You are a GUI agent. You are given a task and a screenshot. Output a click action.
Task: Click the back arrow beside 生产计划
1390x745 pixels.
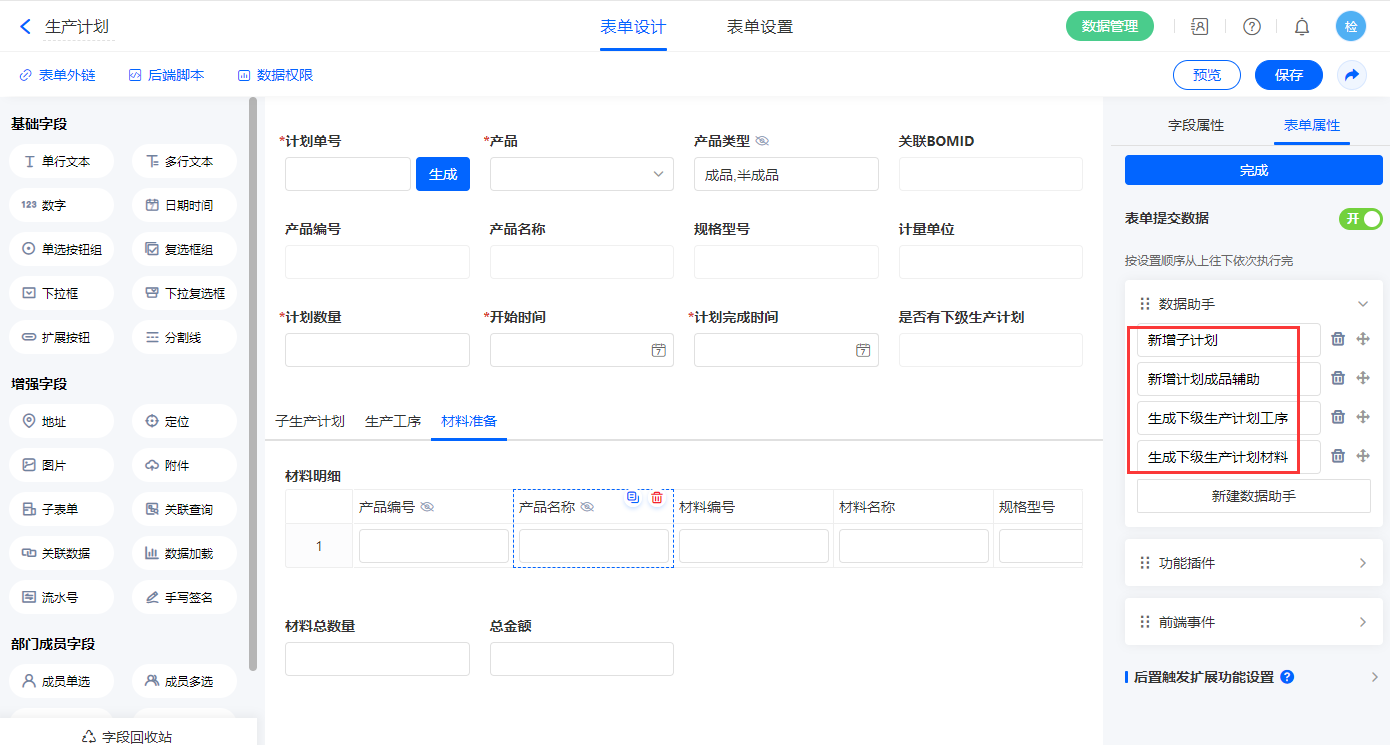[x=26, y=27]
